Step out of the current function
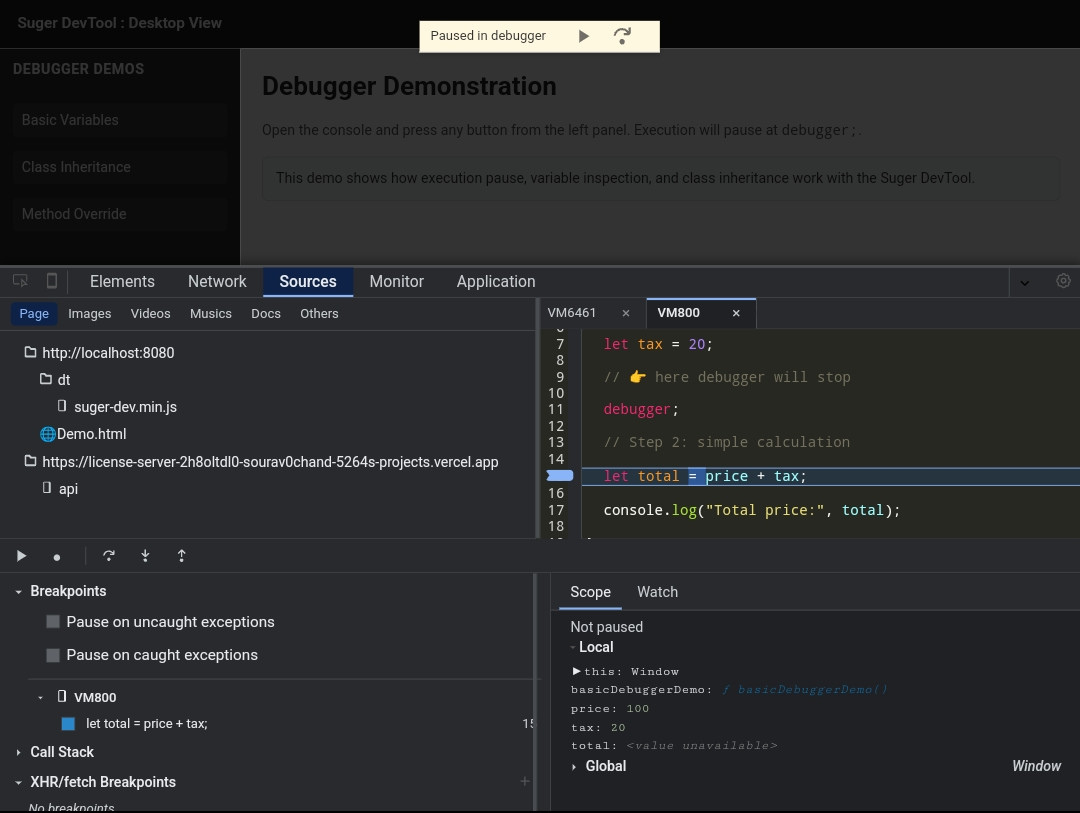 point(181,555)
